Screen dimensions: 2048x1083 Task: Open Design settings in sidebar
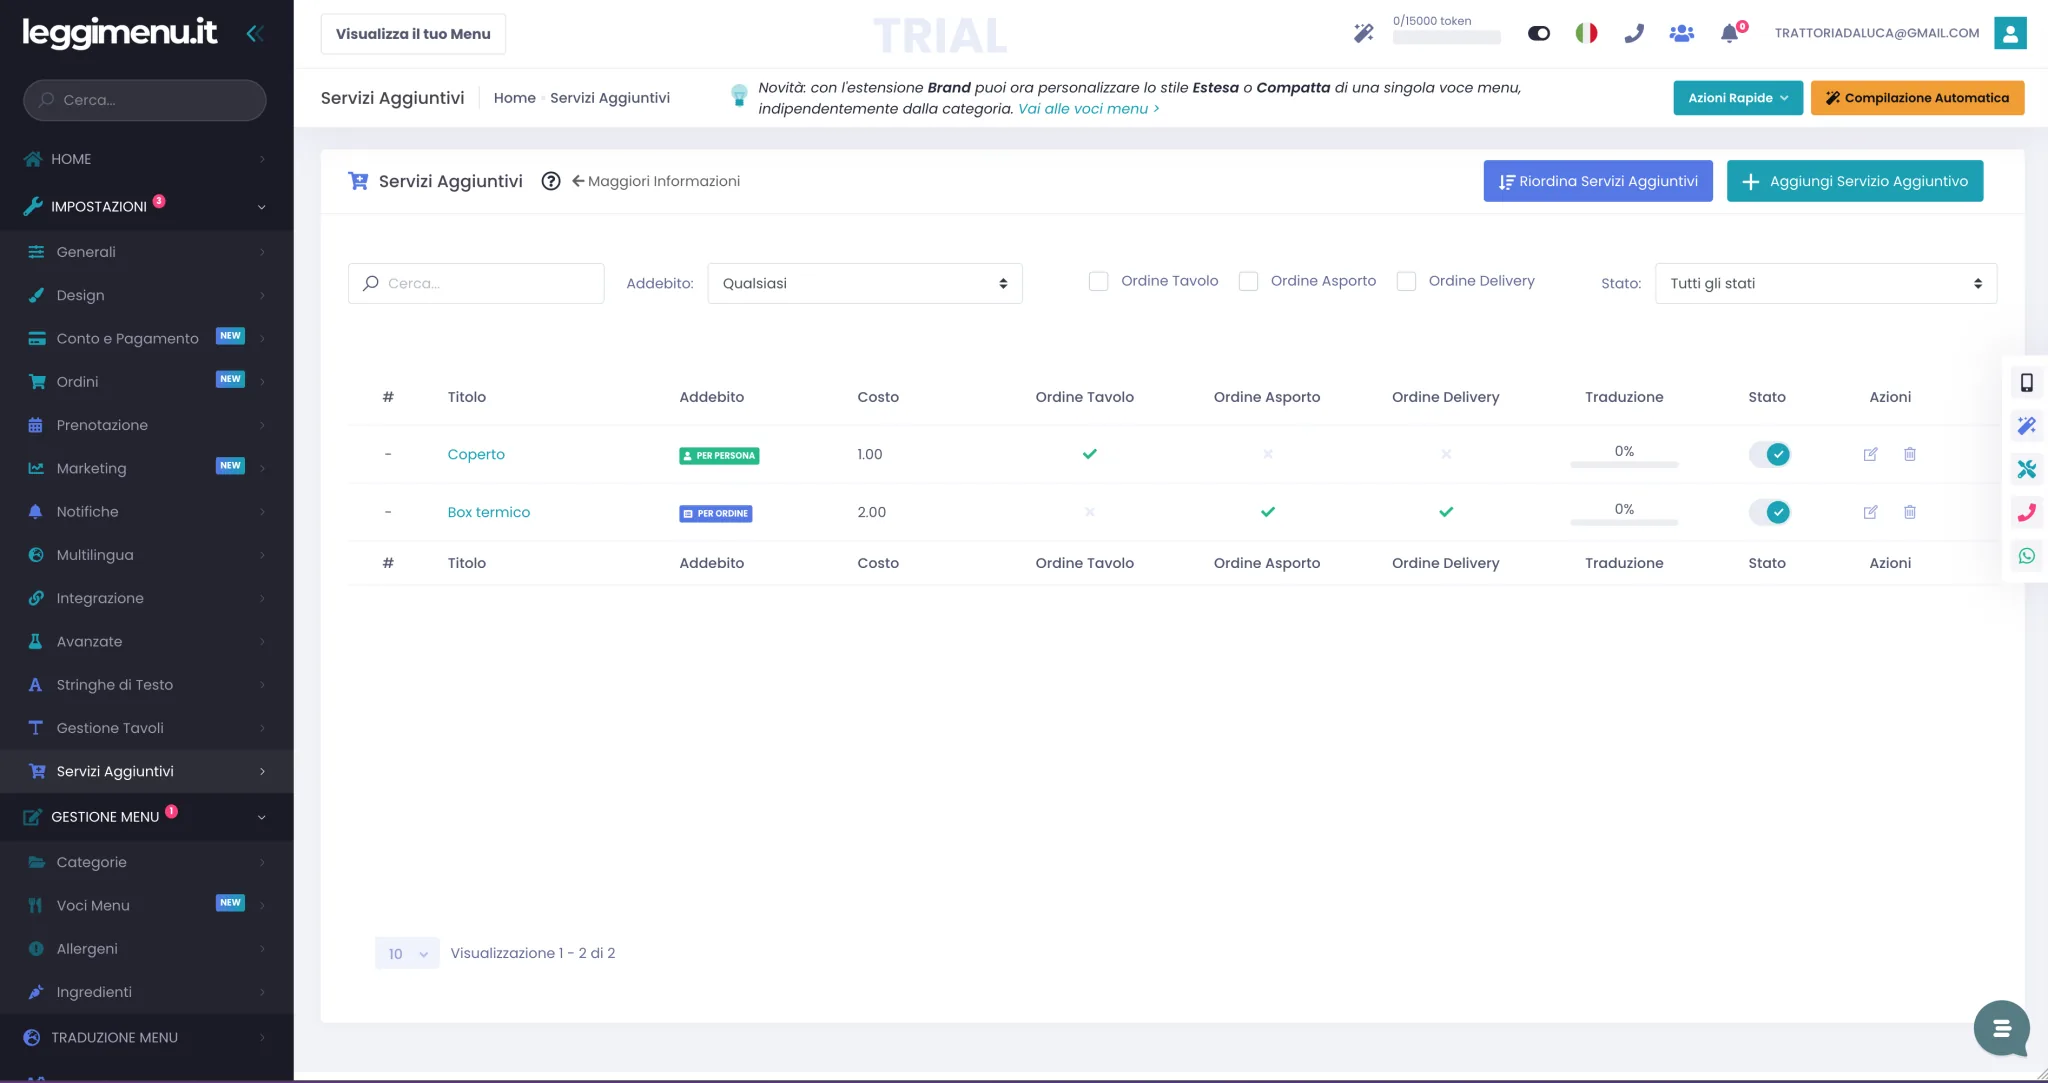click(147, 296)
